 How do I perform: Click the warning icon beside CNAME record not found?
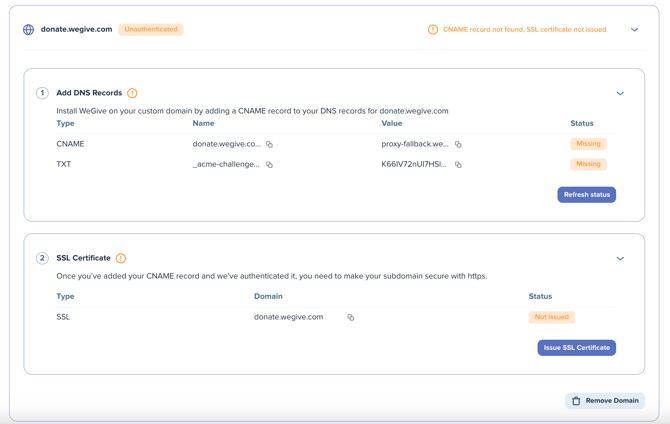[x=433, y=30]
